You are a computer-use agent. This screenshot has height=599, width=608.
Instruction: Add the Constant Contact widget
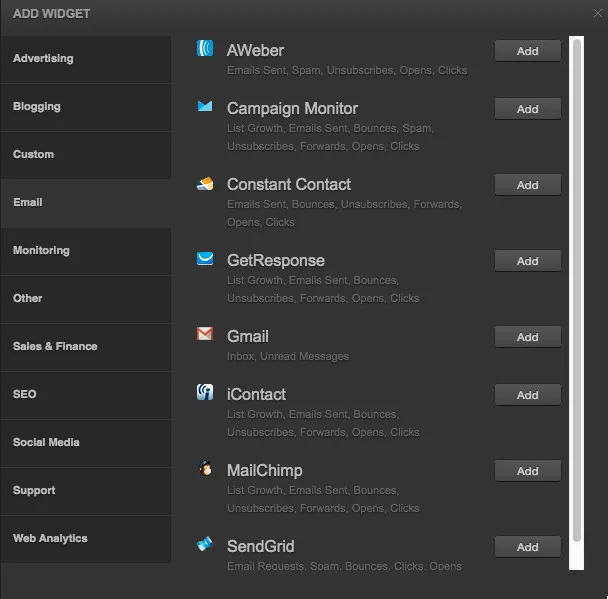(x=527, y=185)
